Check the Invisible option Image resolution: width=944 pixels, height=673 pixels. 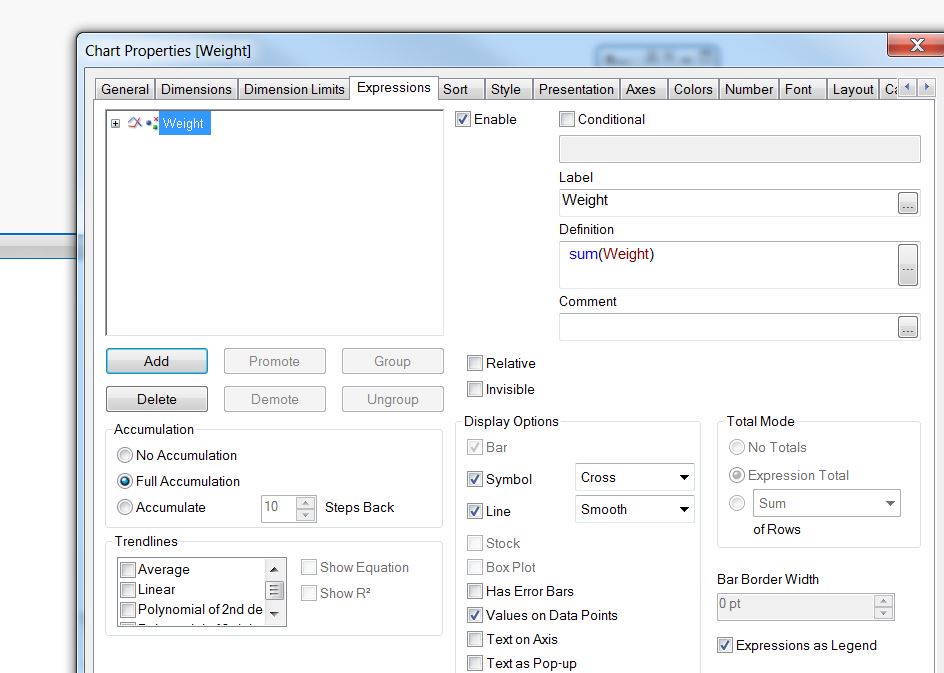[475, 390]
